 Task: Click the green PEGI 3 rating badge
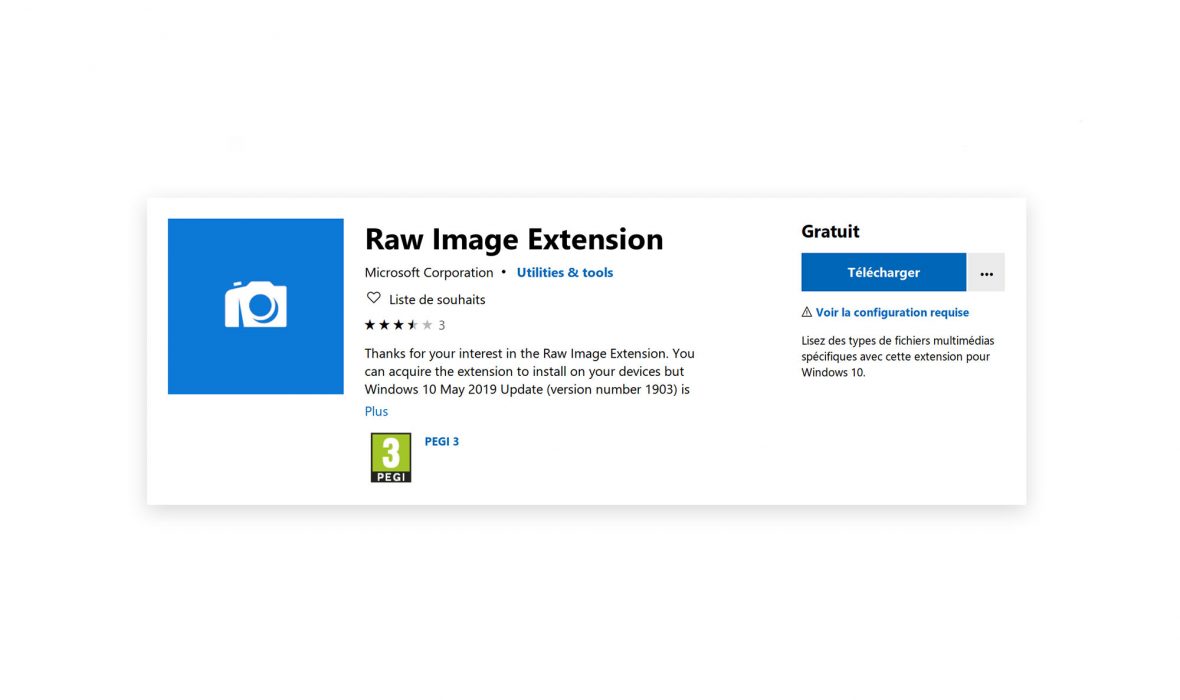(x=391, y=458)
